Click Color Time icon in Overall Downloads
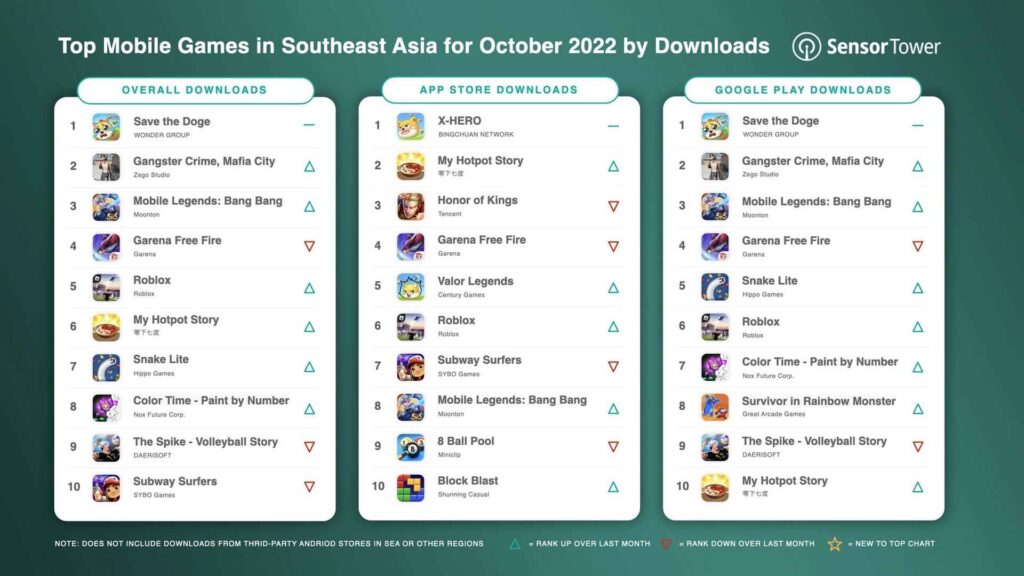 [x=106, y=408]
